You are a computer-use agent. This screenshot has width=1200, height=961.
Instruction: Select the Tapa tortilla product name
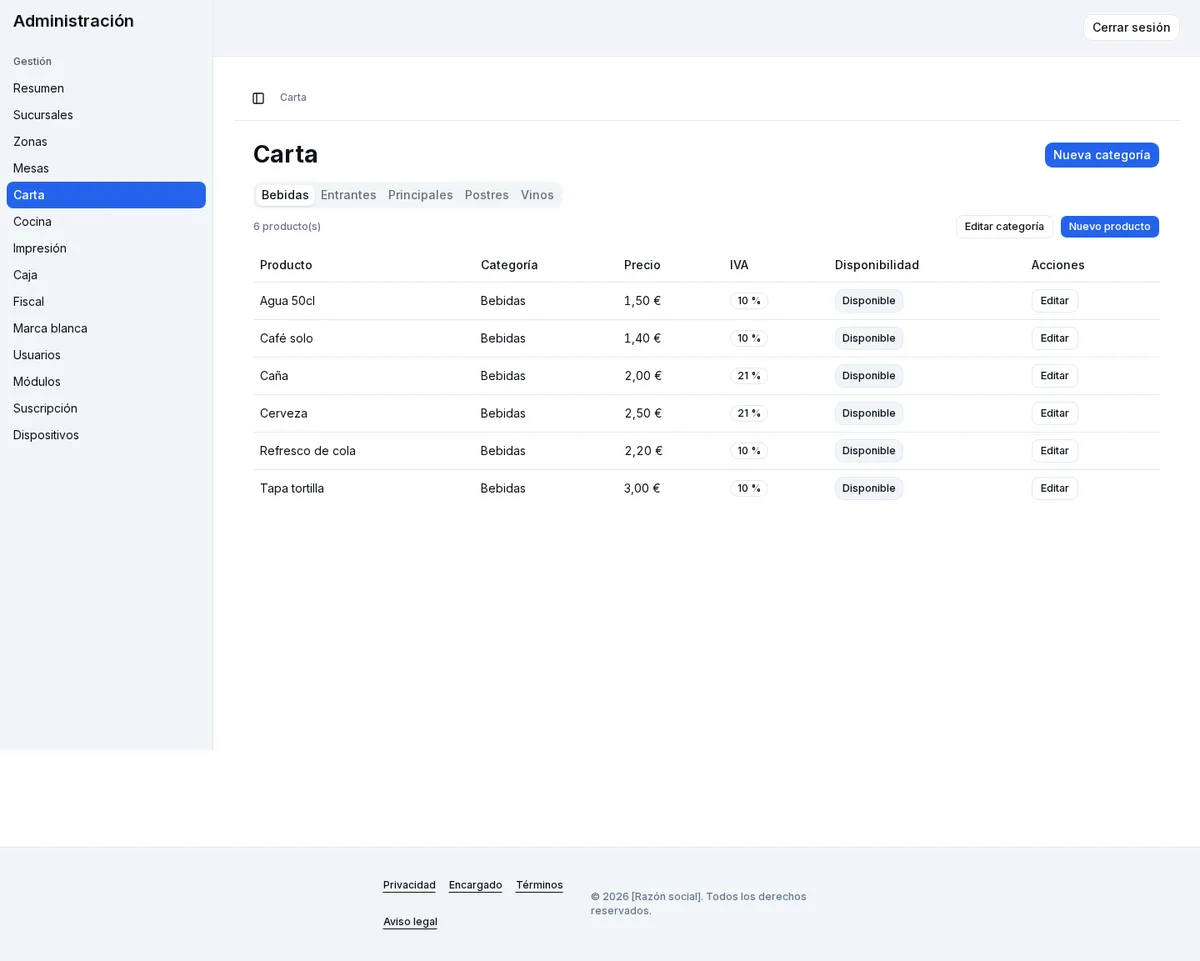tap(292, 488)
